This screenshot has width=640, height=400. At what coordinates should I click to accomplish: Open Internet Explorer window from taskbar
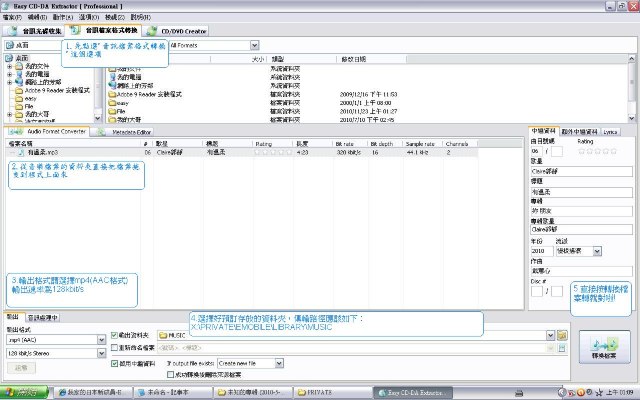pos(94,393)
